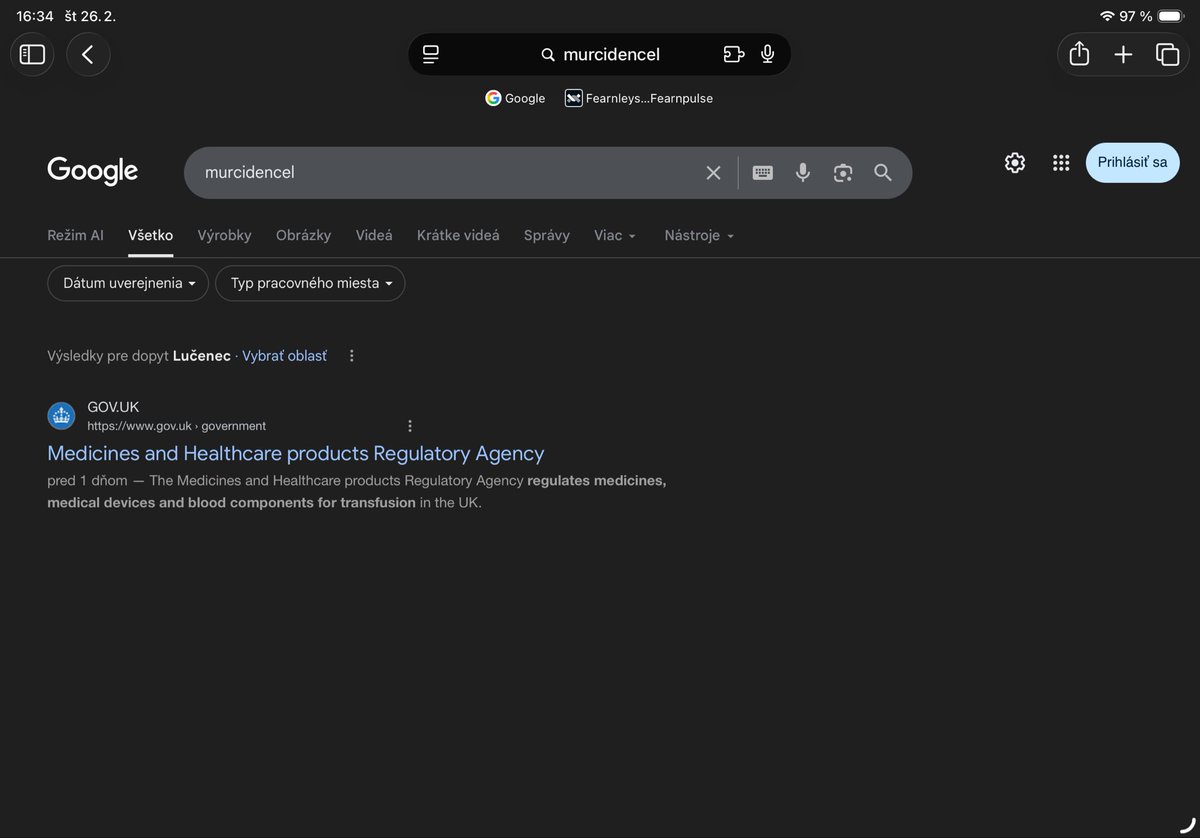The width and height of the screenshot is (1200, 838).
Task: Open location results options menu
Action: (x=352, y=356)
